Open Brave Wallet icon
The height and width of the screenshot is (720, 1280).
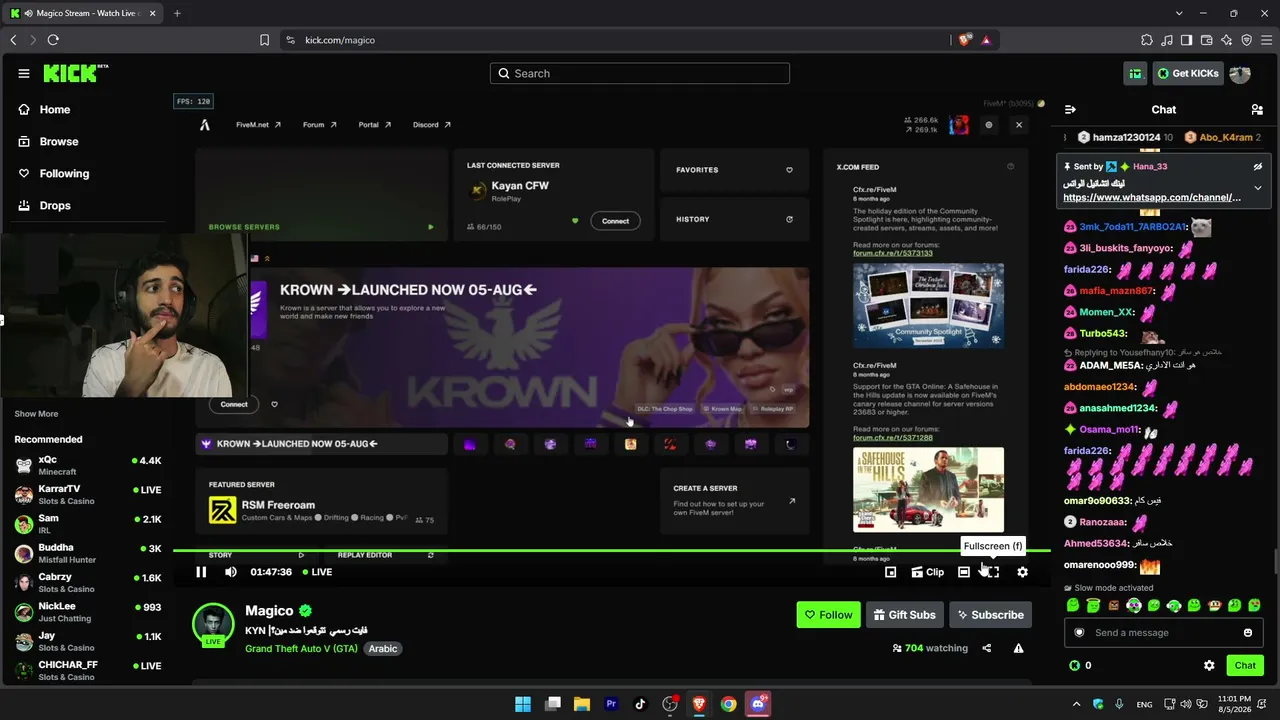point(1206,40)
